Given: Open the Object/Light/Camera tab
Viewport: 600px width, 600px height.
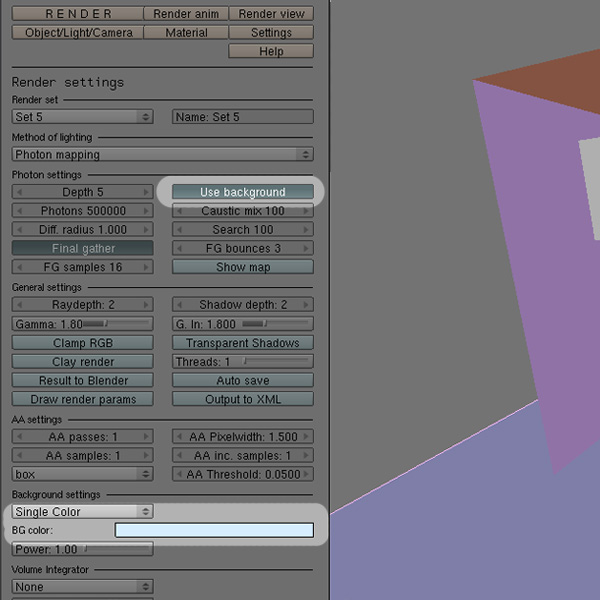Looking at the screenshot, I should pos(78,33).
